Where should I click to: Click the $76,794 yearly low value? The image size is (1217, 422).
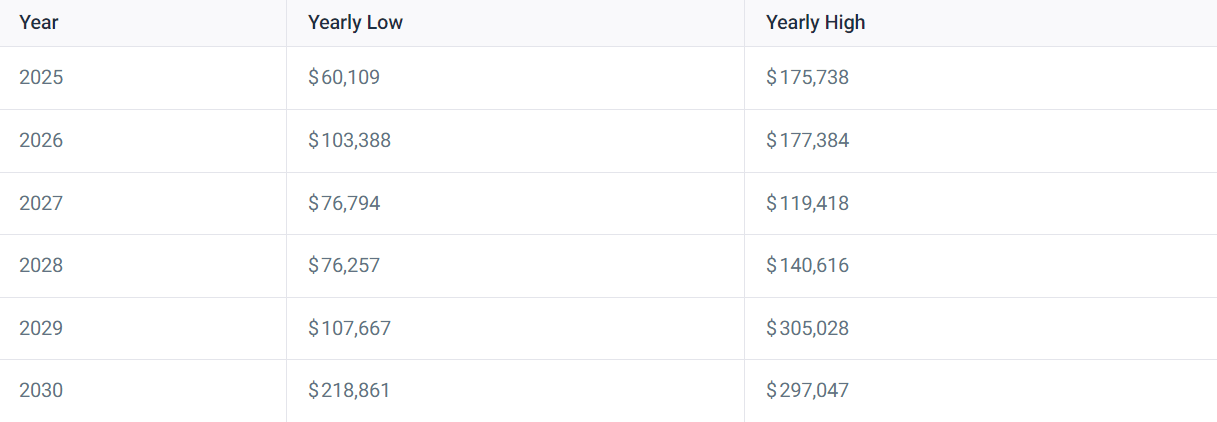[x=344, y=203]
